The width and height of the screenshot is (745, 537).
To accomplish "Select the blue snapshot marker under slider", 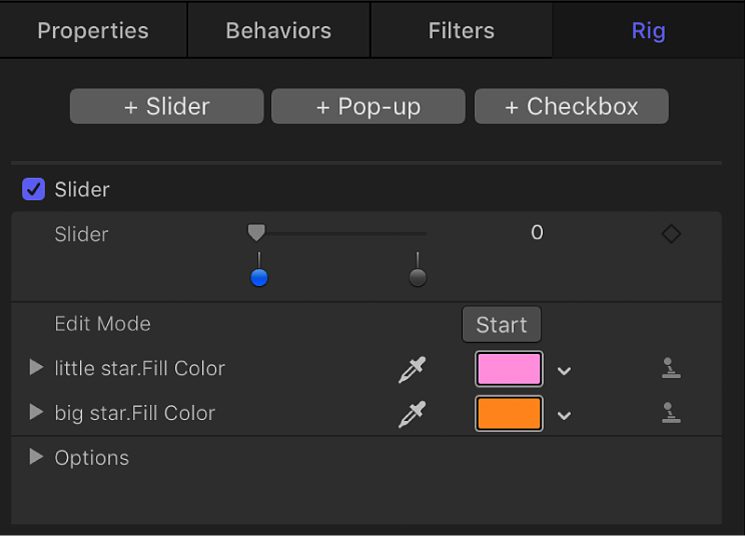I will point(259,277).
